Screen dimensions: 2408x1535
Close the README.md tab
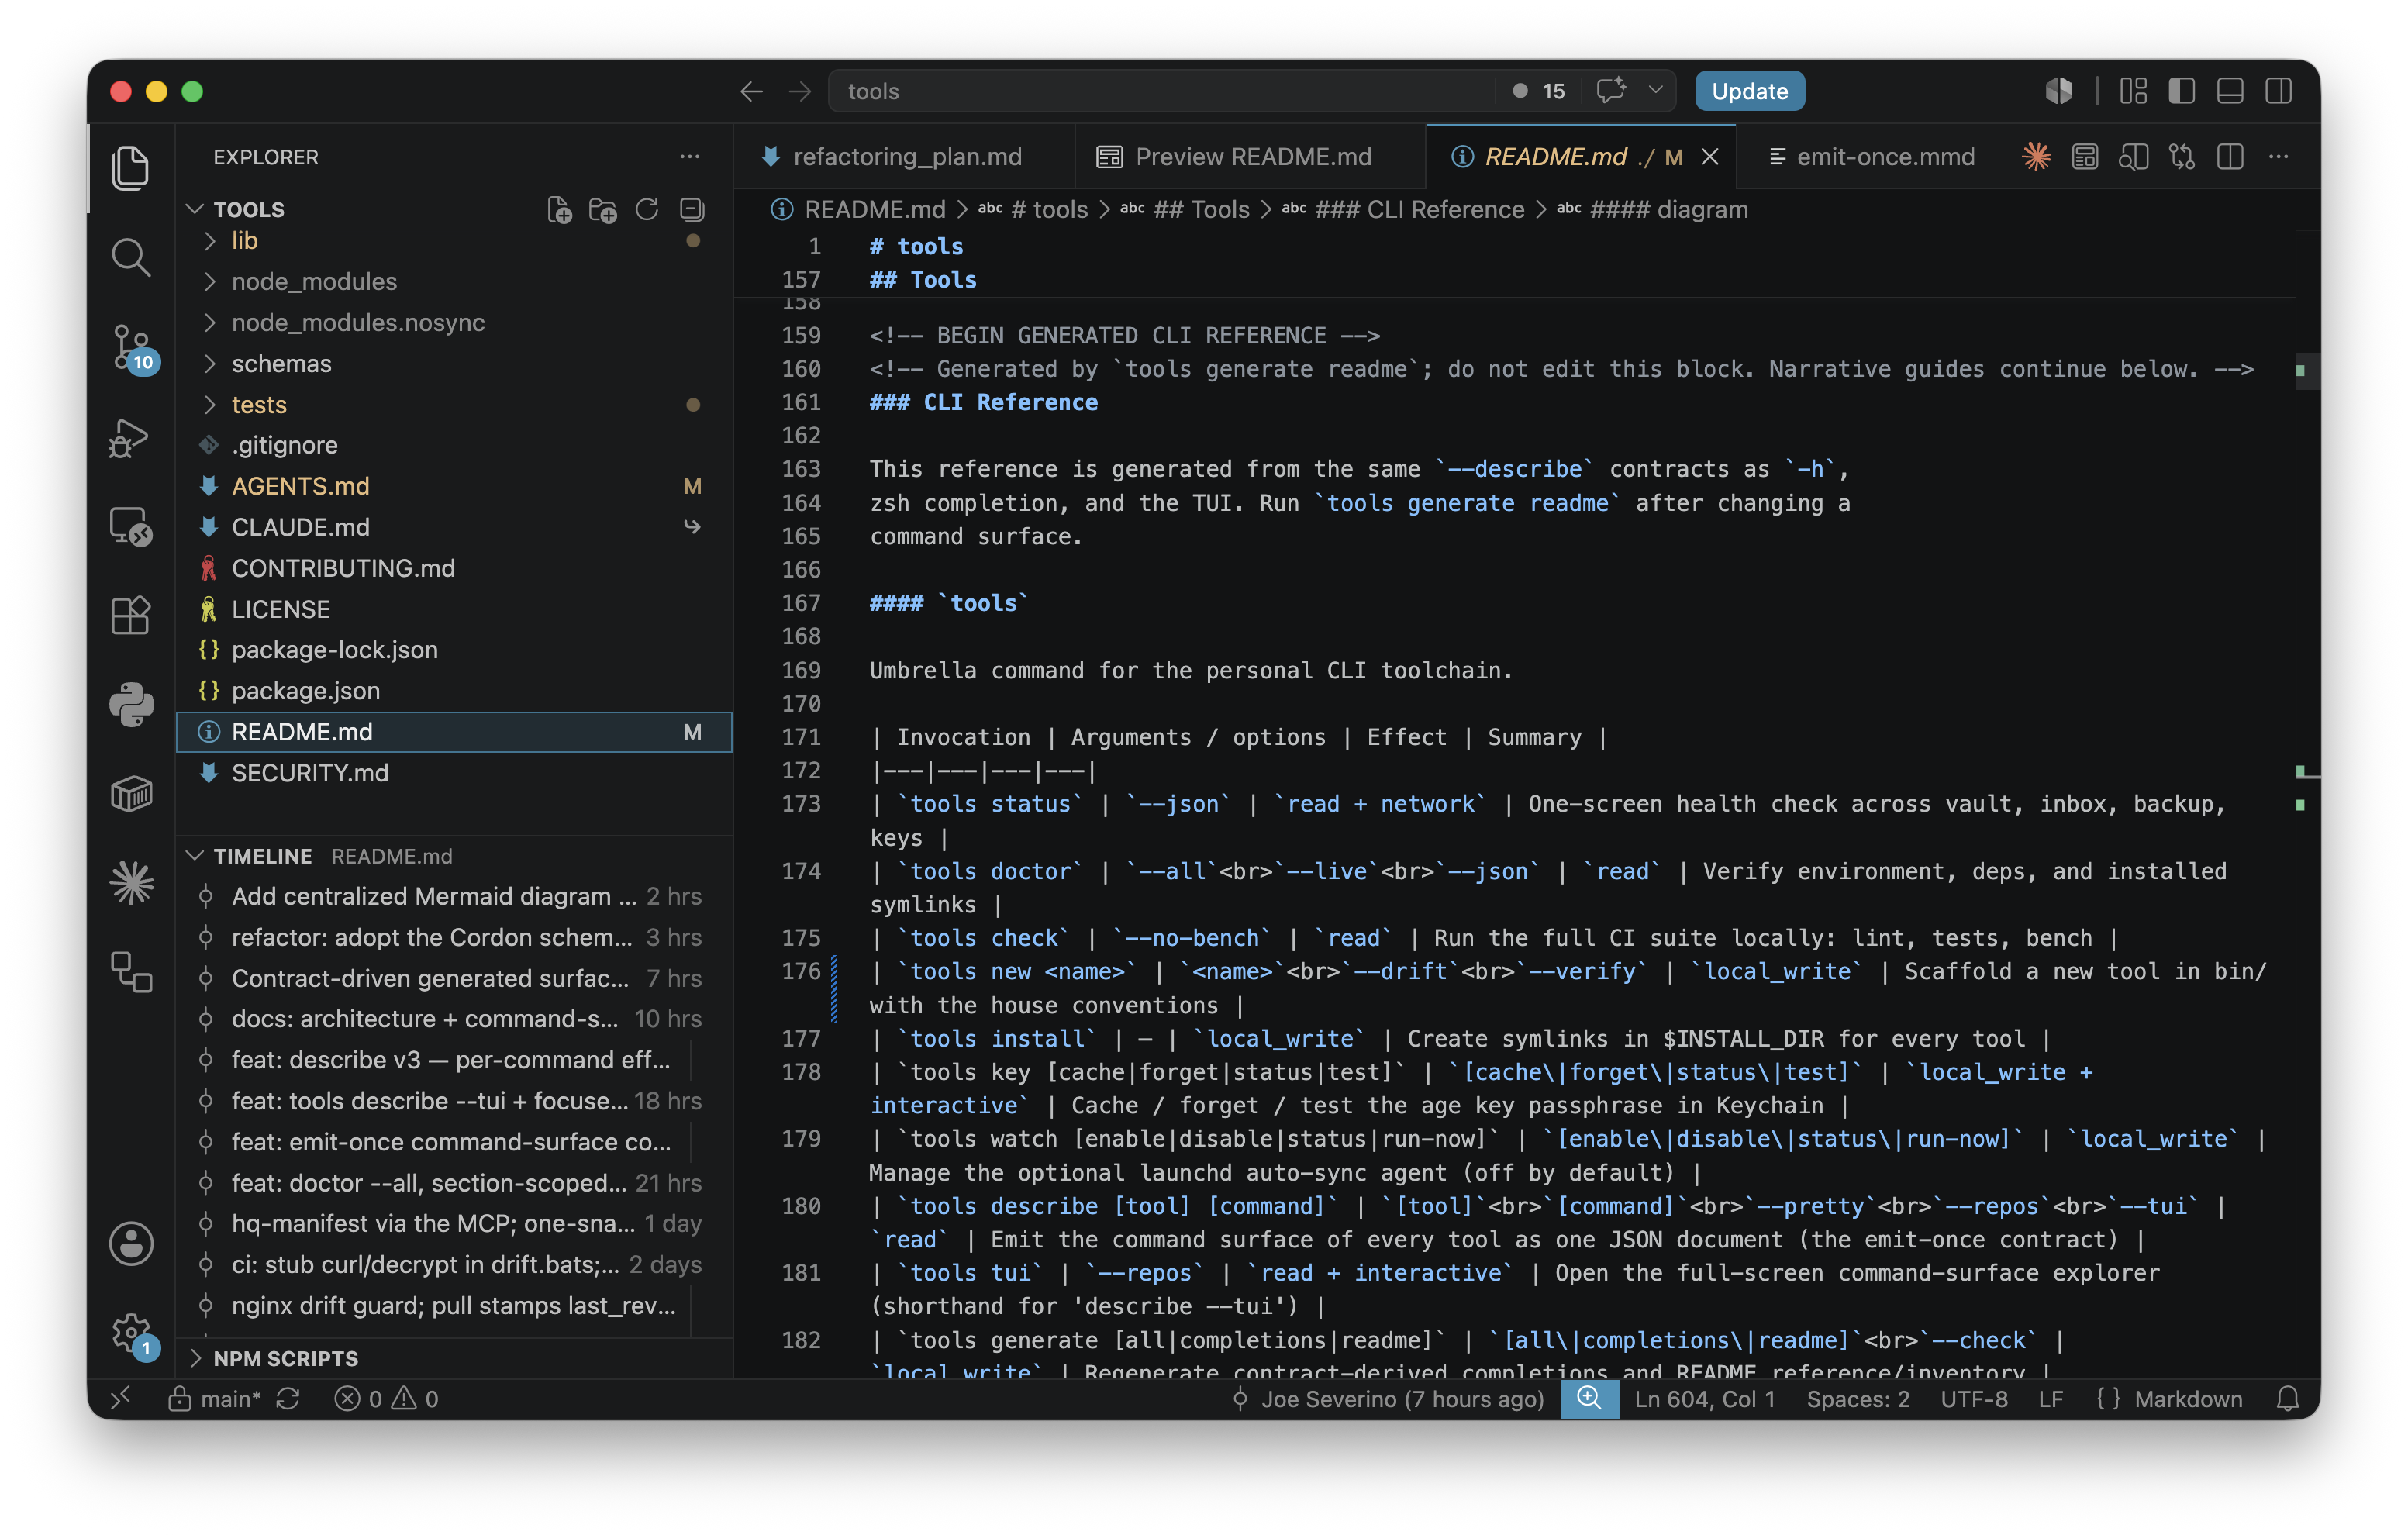1710,157
